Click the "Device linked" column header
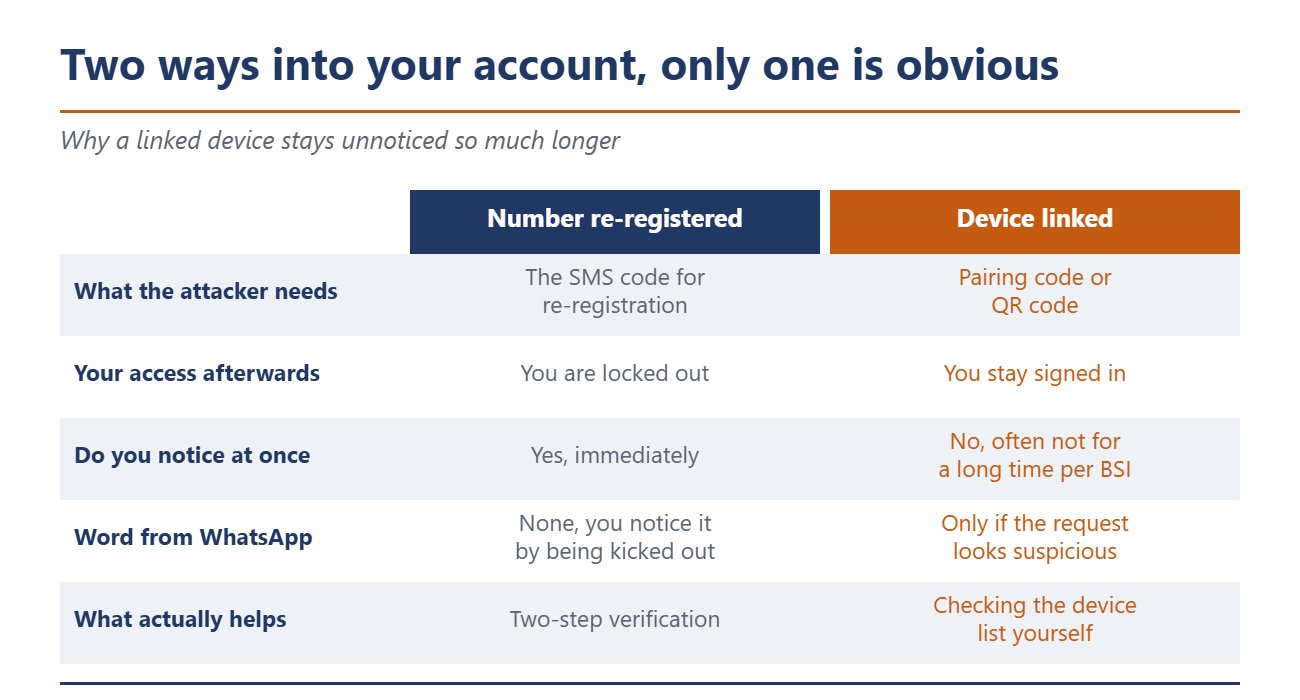1300x700 pixels. [1035, 221]
